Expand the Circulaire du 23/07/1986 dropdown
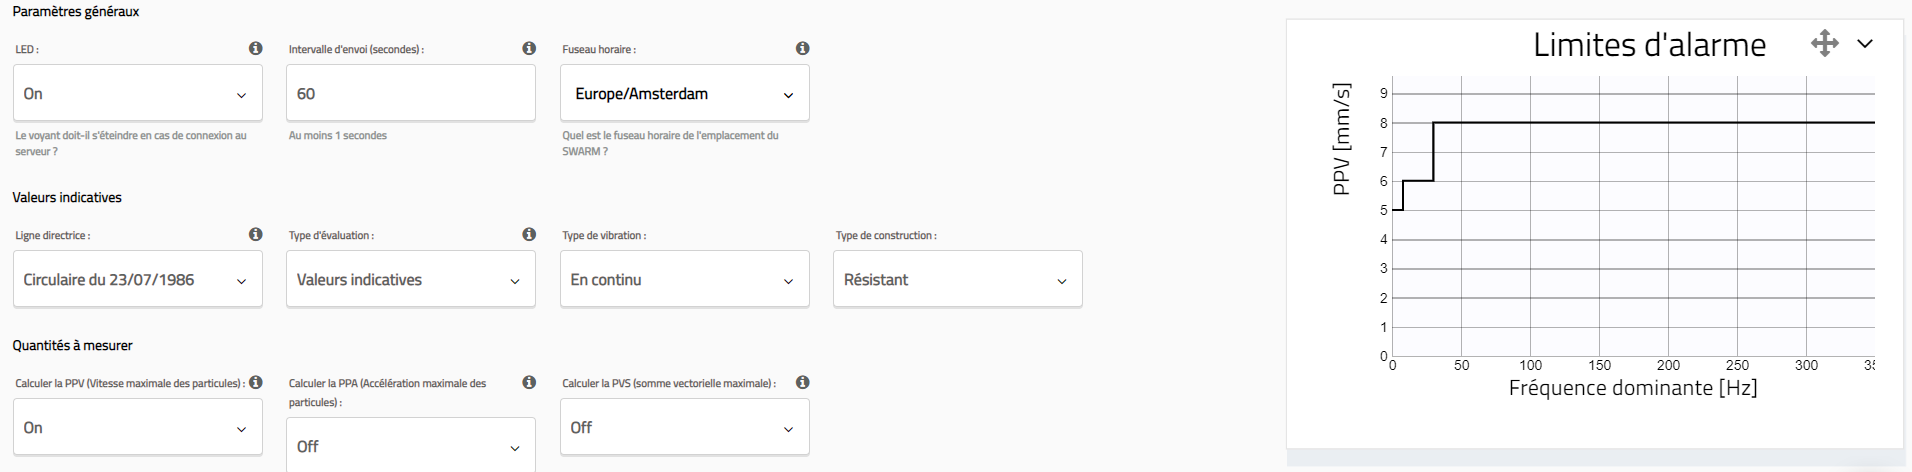Viewport: 1912px width, 472px height. pyautogui.click(x=138, y=280)
